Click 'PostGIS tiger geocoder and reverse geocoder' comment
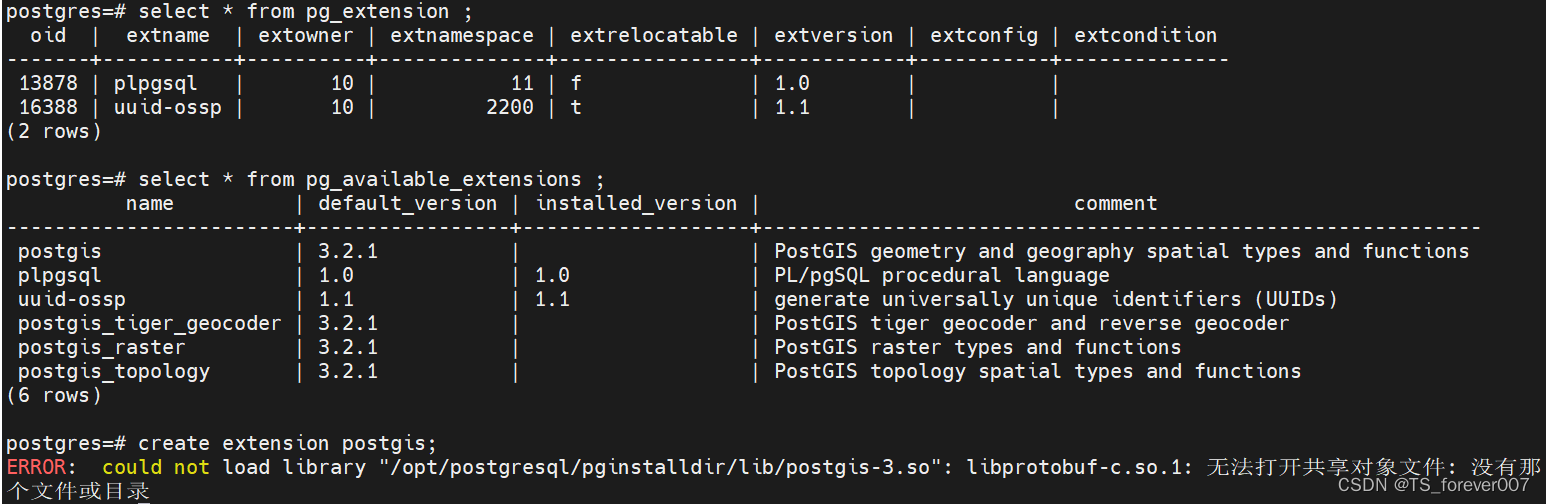The width and height of the screenshot is (1546, 504). pos(1032,324)
